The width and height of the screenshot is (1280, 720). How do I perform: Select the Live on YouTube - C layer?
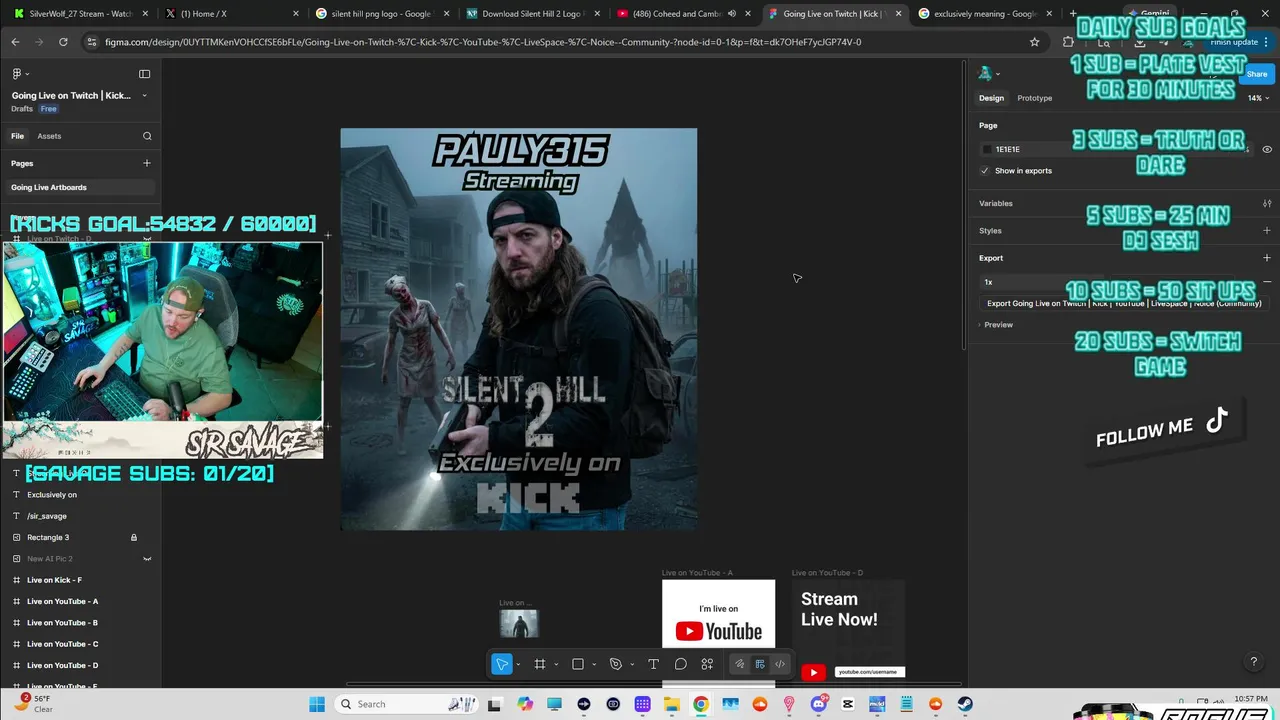[62, 644]
